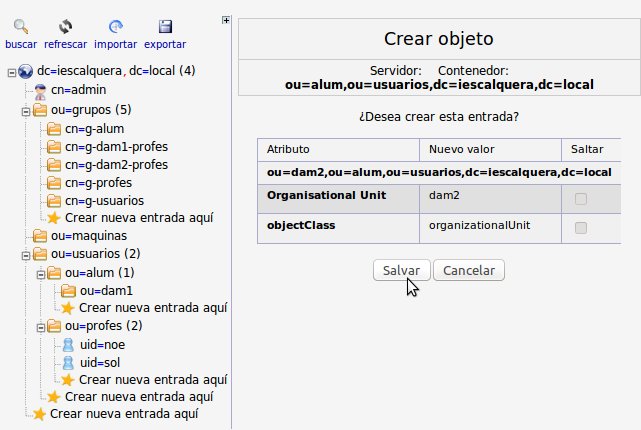This screenshot has width=641, height=430.
Task: Select the cn=admin entry
Action: click(x=78, y=90)
